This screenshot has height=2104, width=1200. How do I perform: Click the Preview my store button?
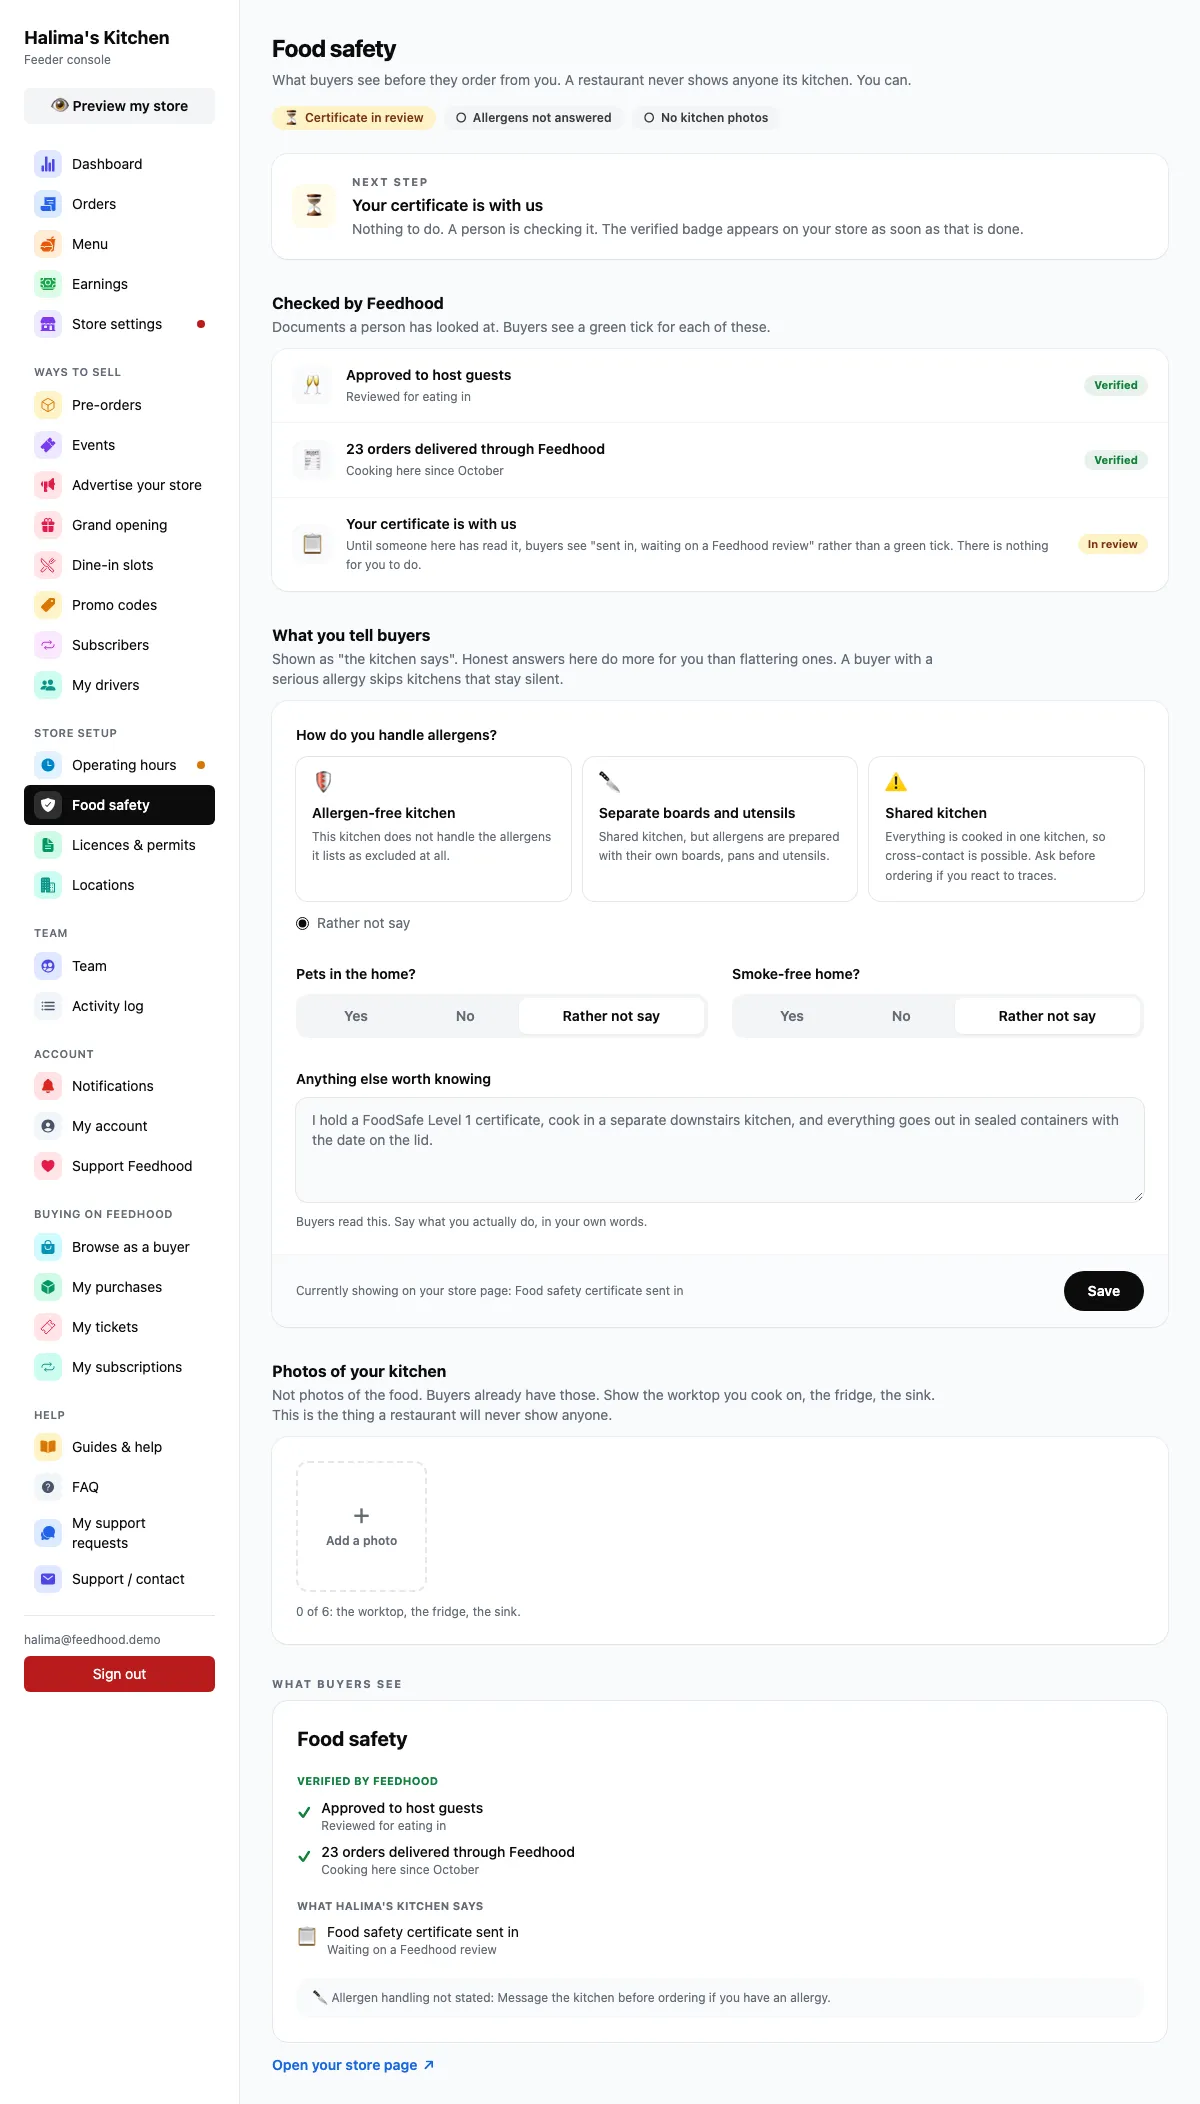(119, 106)
